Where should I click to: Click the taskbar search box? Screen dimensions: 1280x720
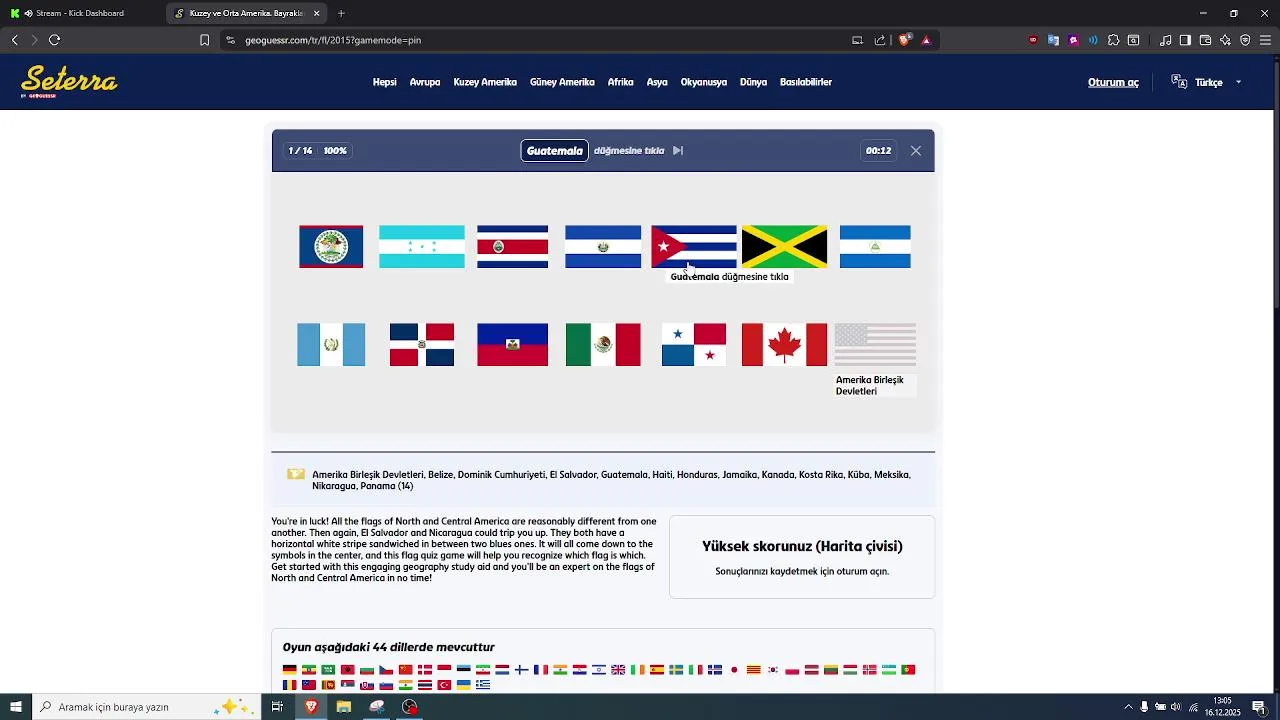148,707
